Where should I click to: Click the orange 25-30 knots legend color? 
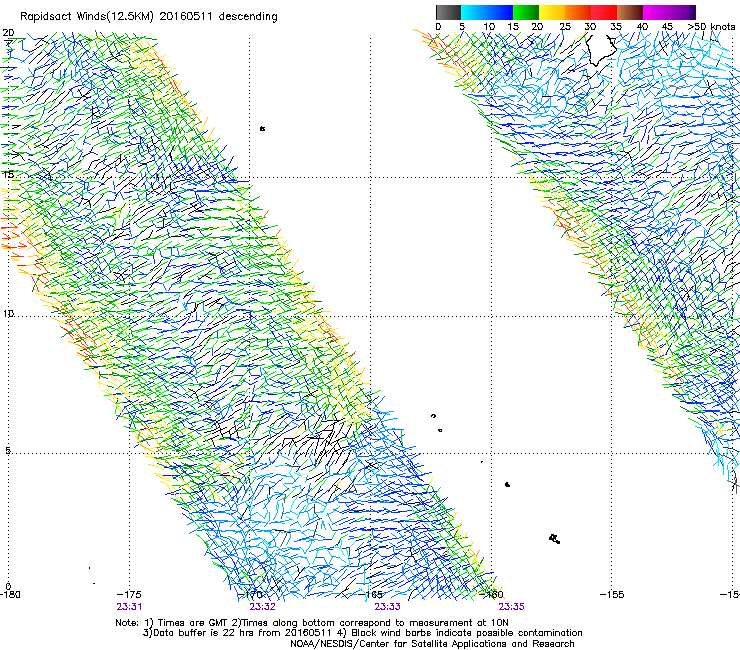pyautogui.click(x=578, y=12)
